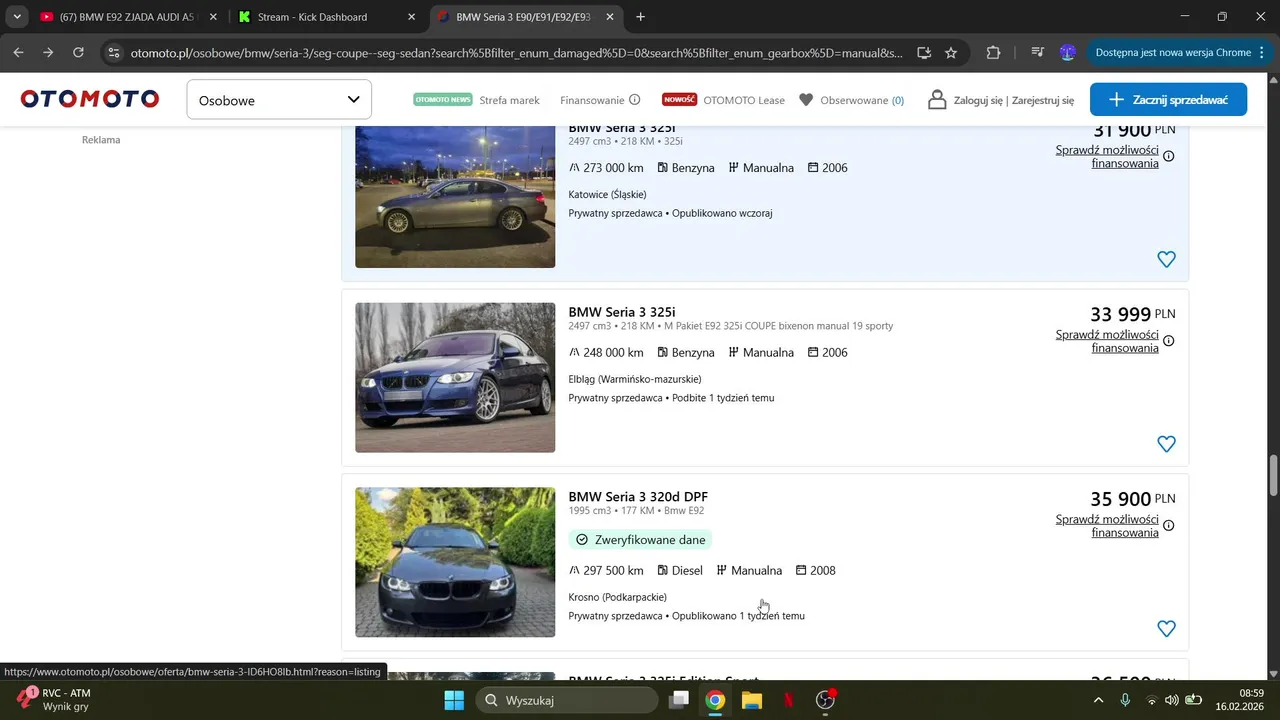The height and width of the screenshot is (720, 1280).
Task: Check financing link under 35 900 PLN
Action: pyautogui.click(x=1107, y=526)
